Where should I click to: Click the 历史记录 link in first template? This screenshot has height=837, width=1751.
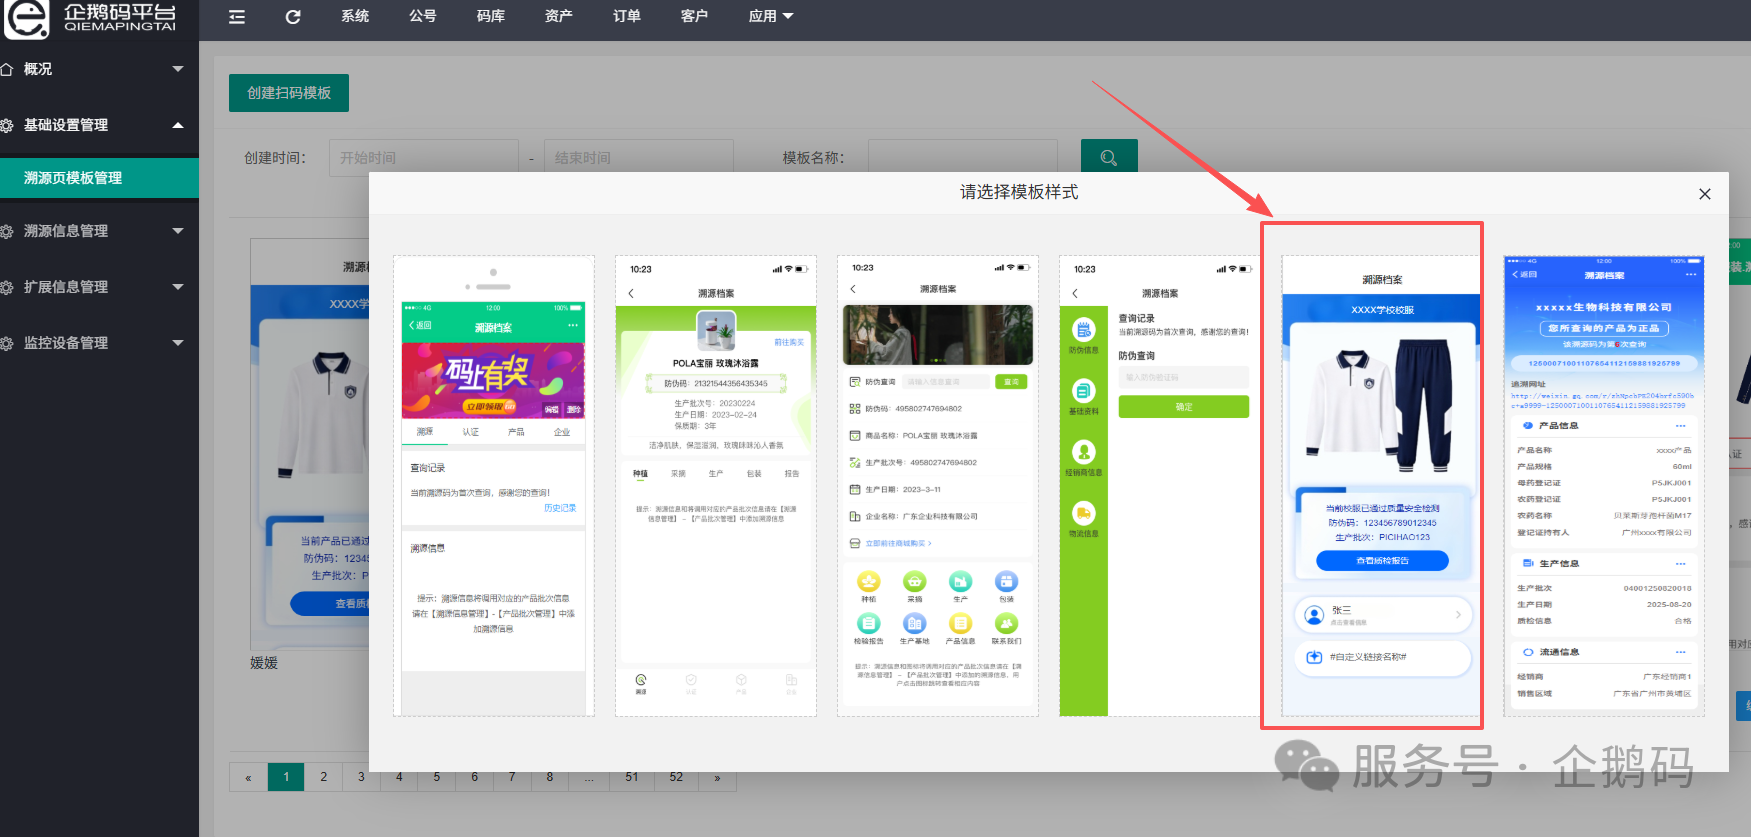(x=560, y=508)
